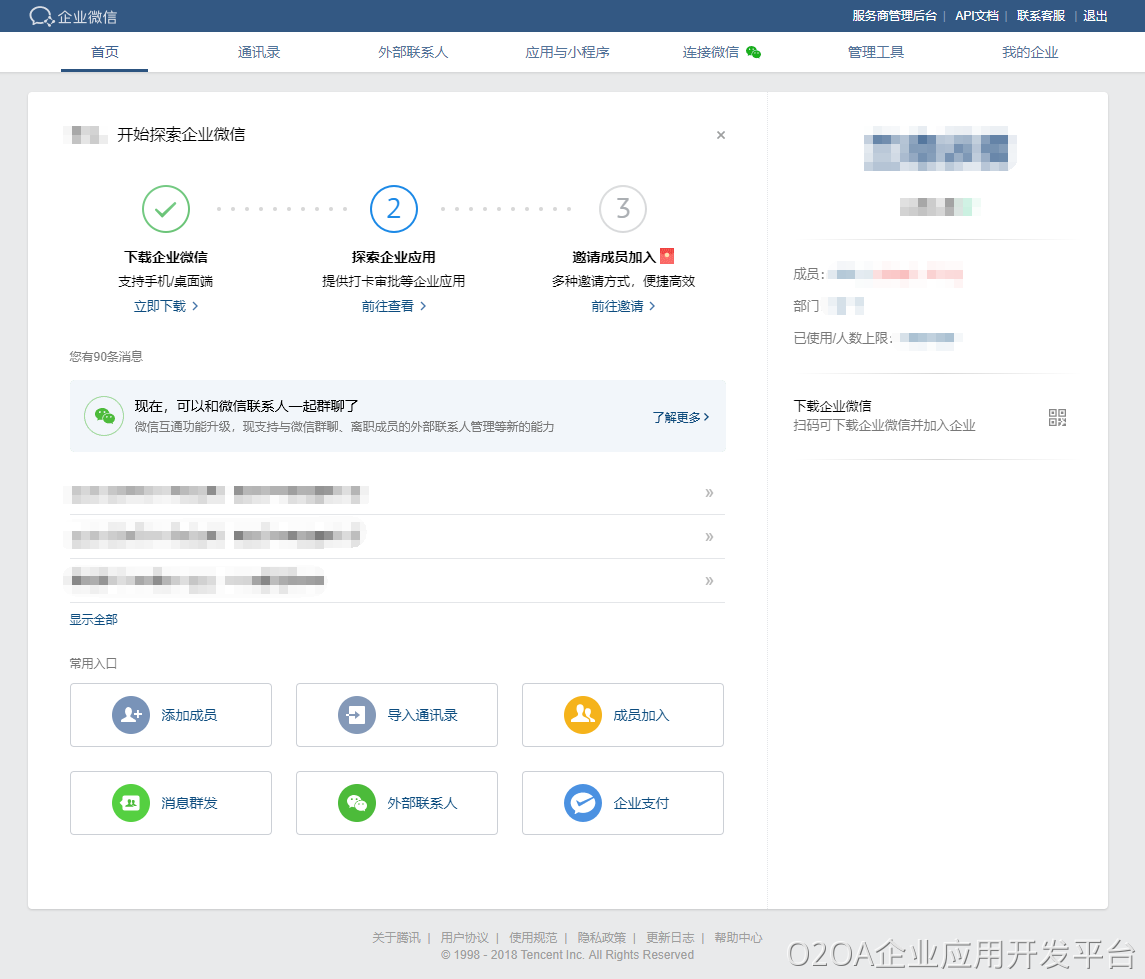Image resolution: width=1145 pixels, height=979 pixels.
Task: Expand the first message with double arrow
Action: point(709,493)
